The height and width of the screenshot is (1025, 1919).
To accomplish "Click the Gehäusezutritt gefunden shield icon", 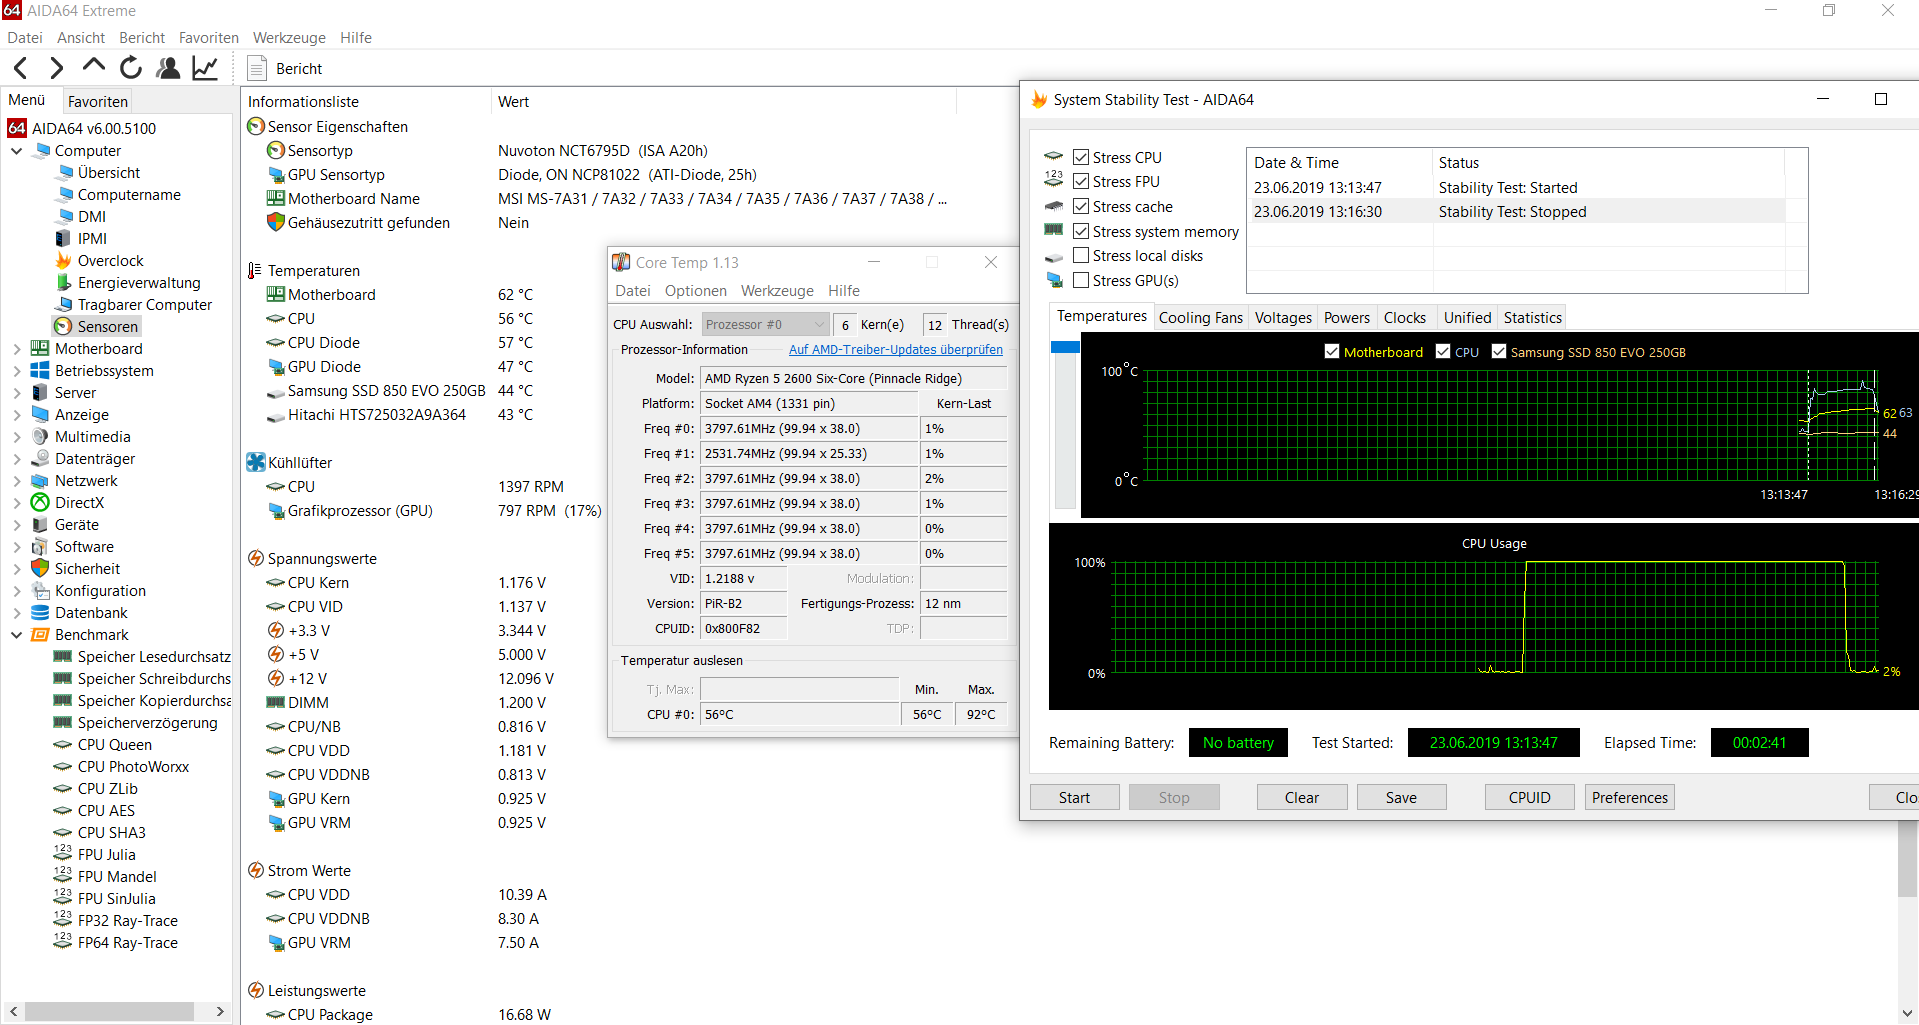I will [x=276, y=222].
